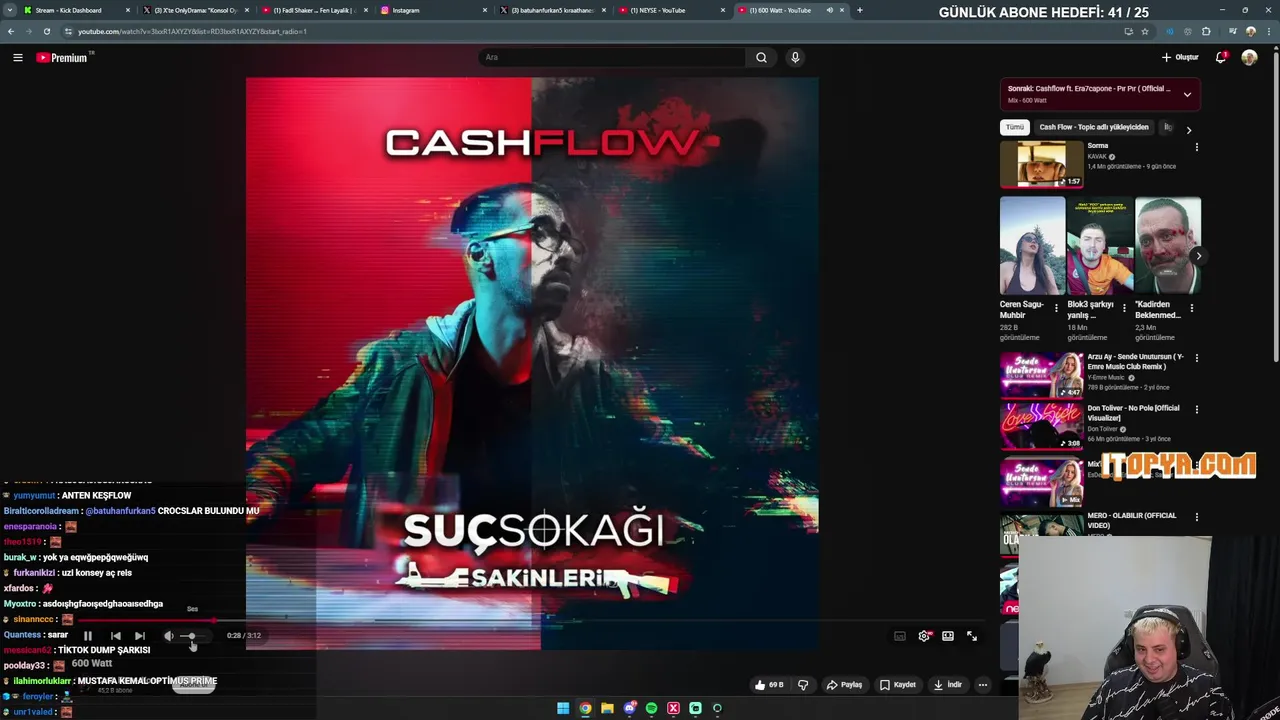The image size is (1280, 720).
Task: Open Spotify from taskbar
Action: click(x=651, y=708)
